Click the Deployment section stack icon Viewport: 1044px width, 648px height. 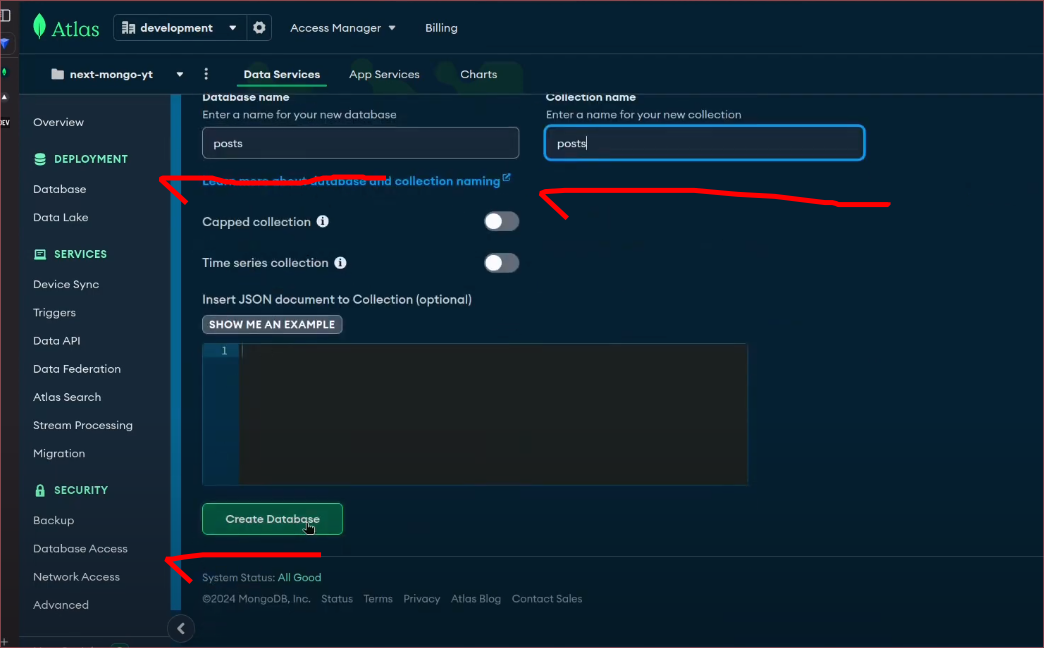point(40,159)
